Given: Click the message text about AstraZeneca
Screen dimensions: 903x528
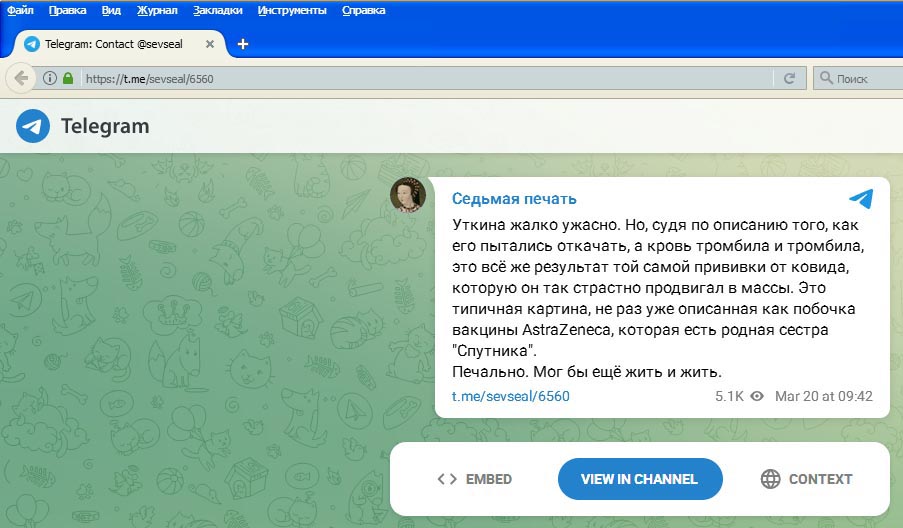Looking at the screenshot, I should click(657, 298).
